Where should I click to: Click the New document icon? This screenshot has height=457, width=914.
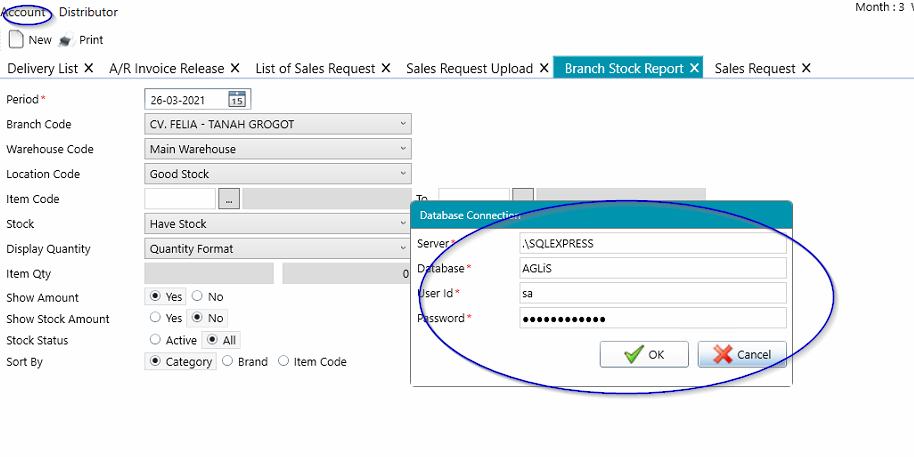(x=16, y=40)
